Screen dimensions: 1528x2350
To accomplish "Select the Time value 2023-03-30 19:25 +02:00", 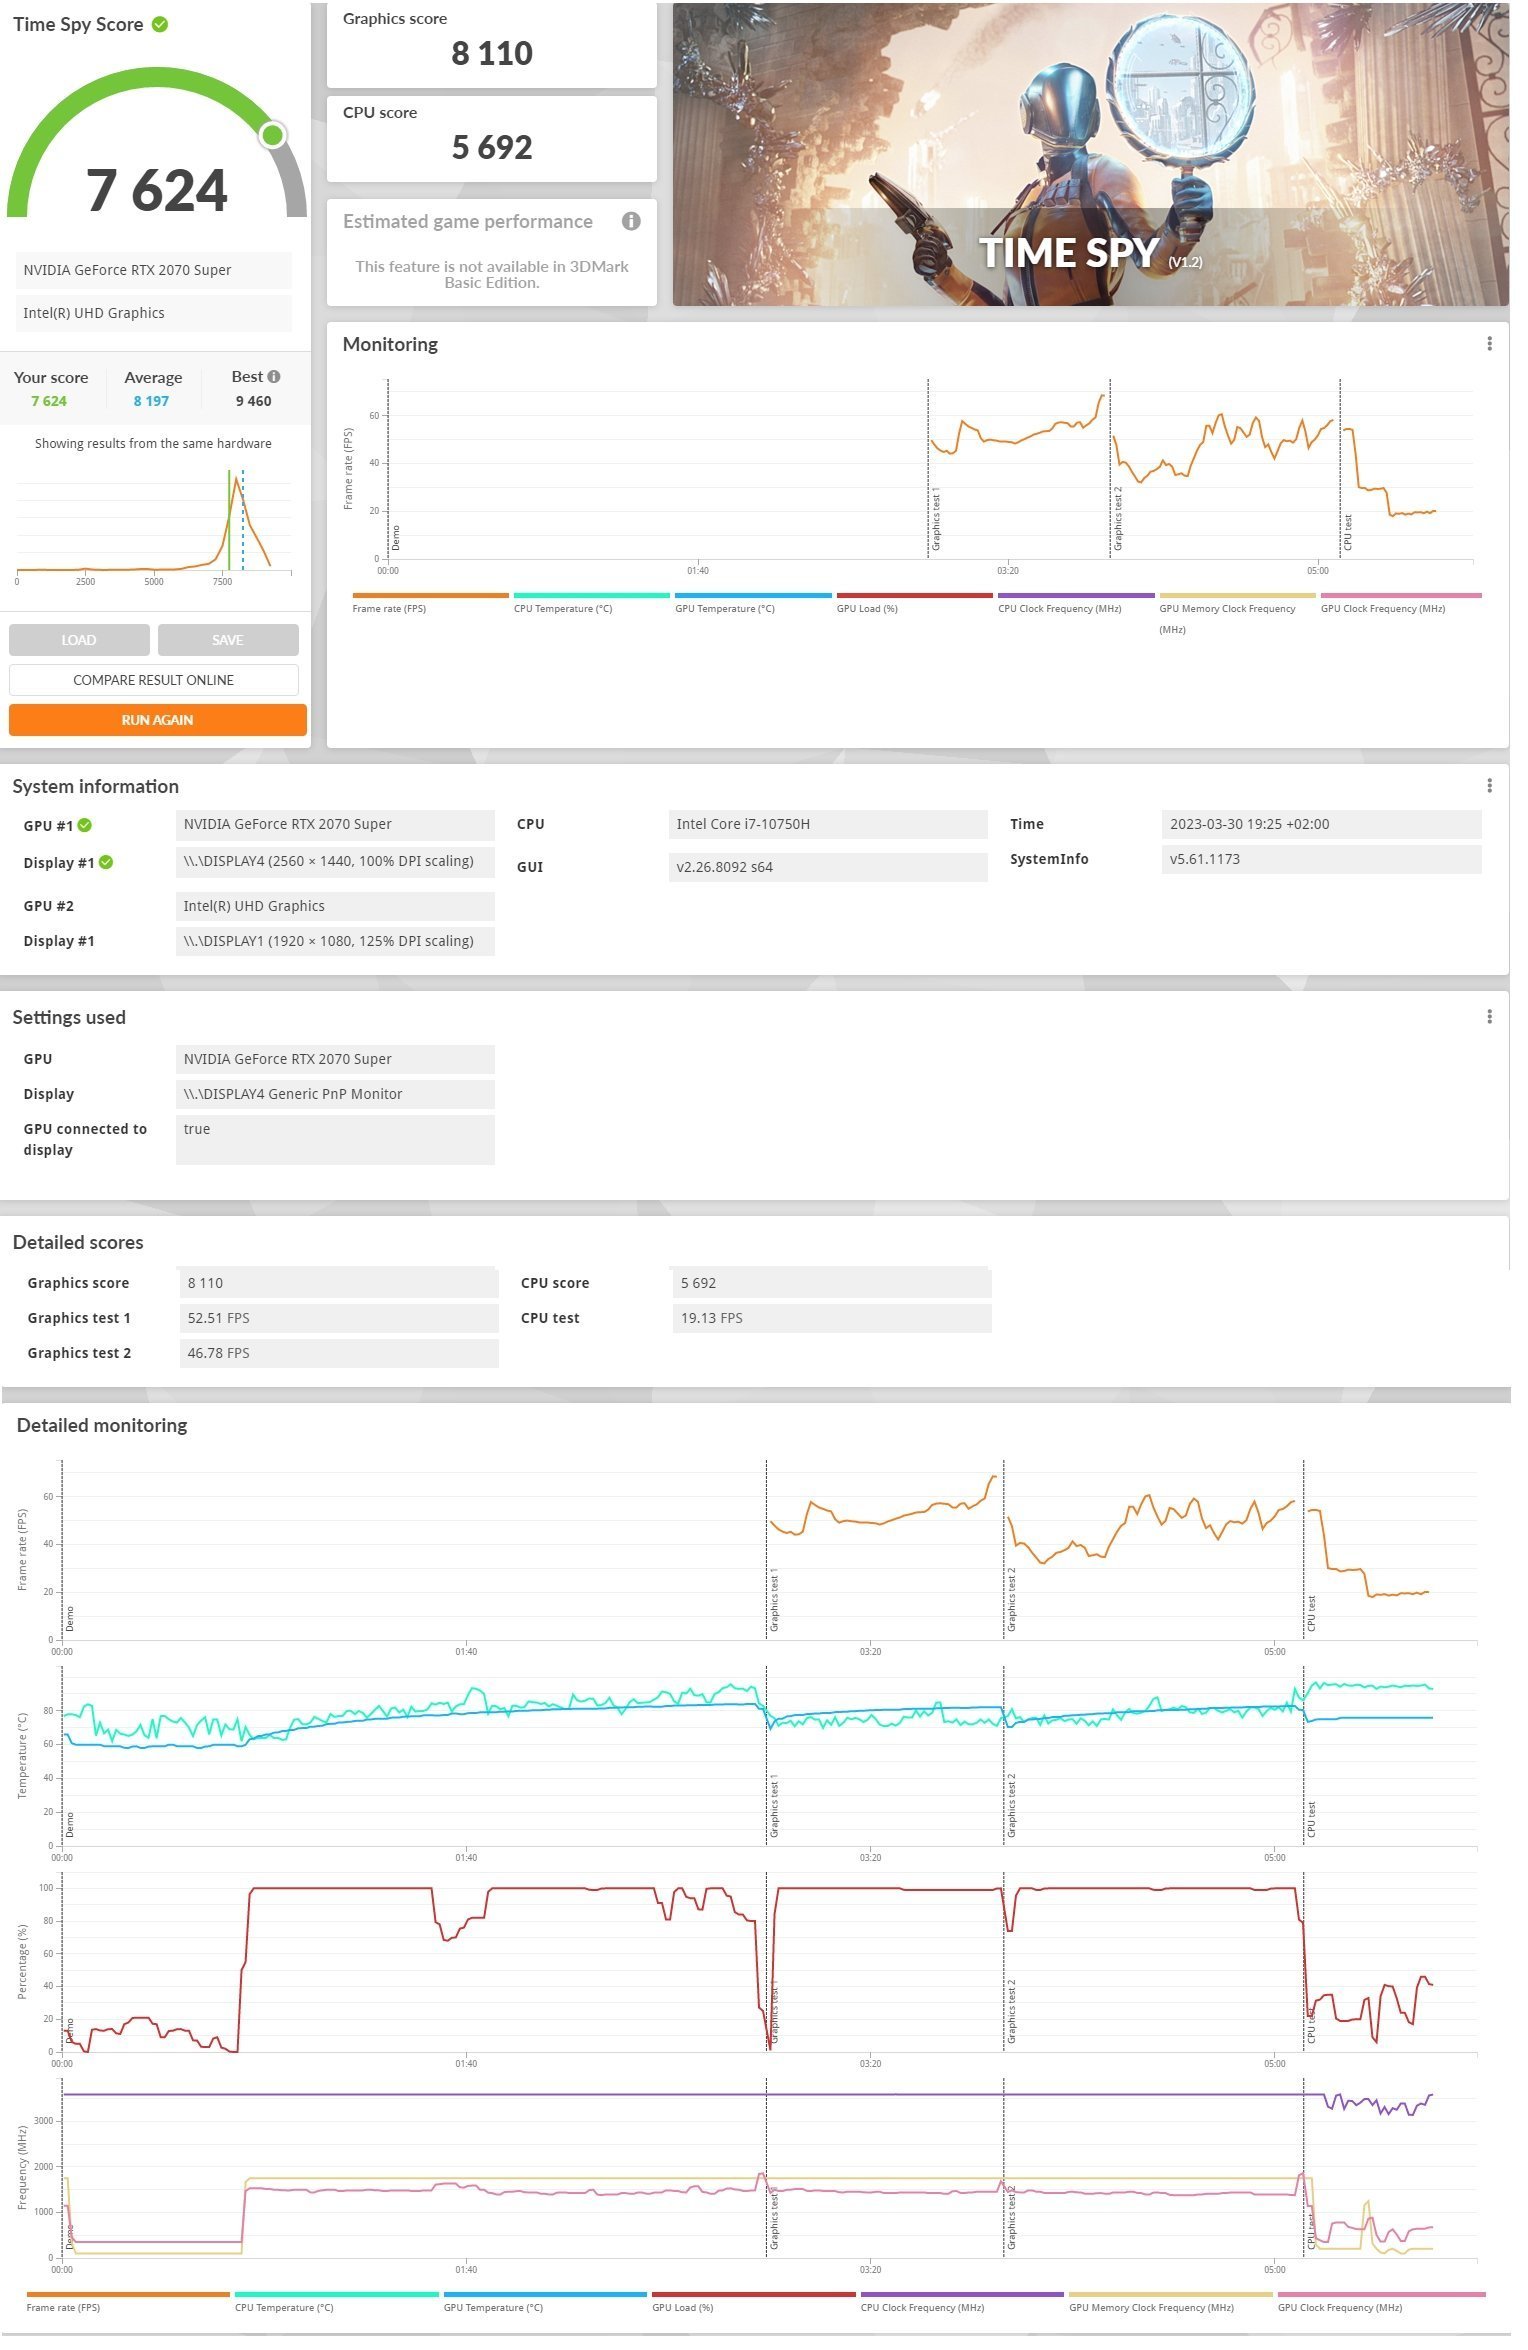I will pyautogui.click(x=1321, y=824).
